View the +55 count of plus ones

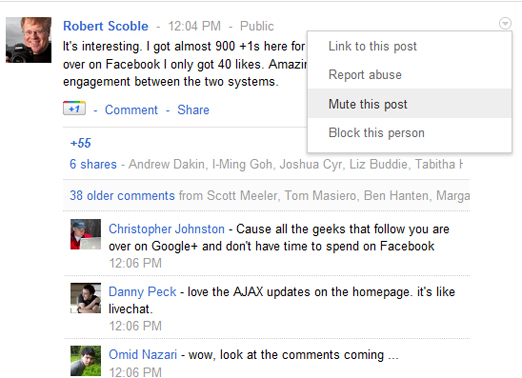pyautogui.click(x=80, y=143)
